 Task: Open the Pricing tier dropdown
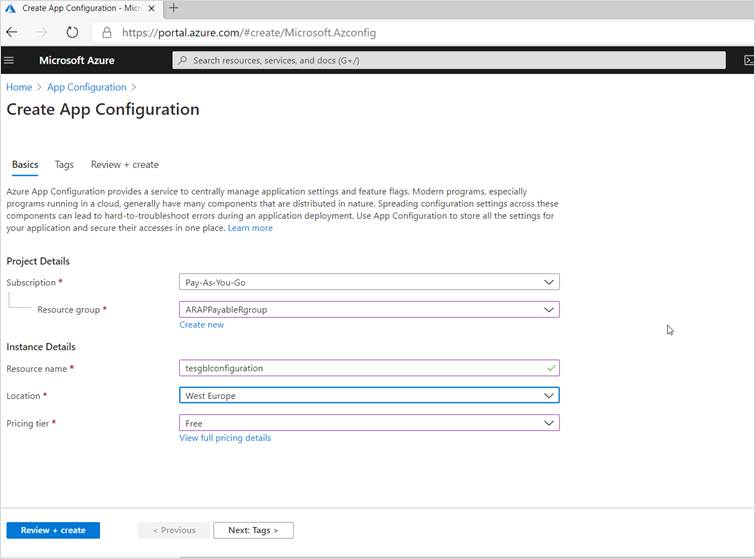coord(548,423)
